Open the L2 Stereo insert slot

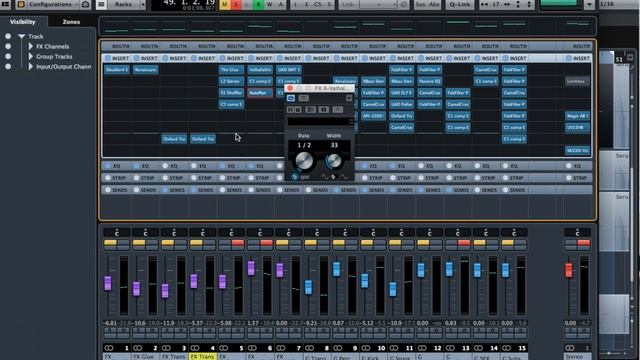[231, 81]
